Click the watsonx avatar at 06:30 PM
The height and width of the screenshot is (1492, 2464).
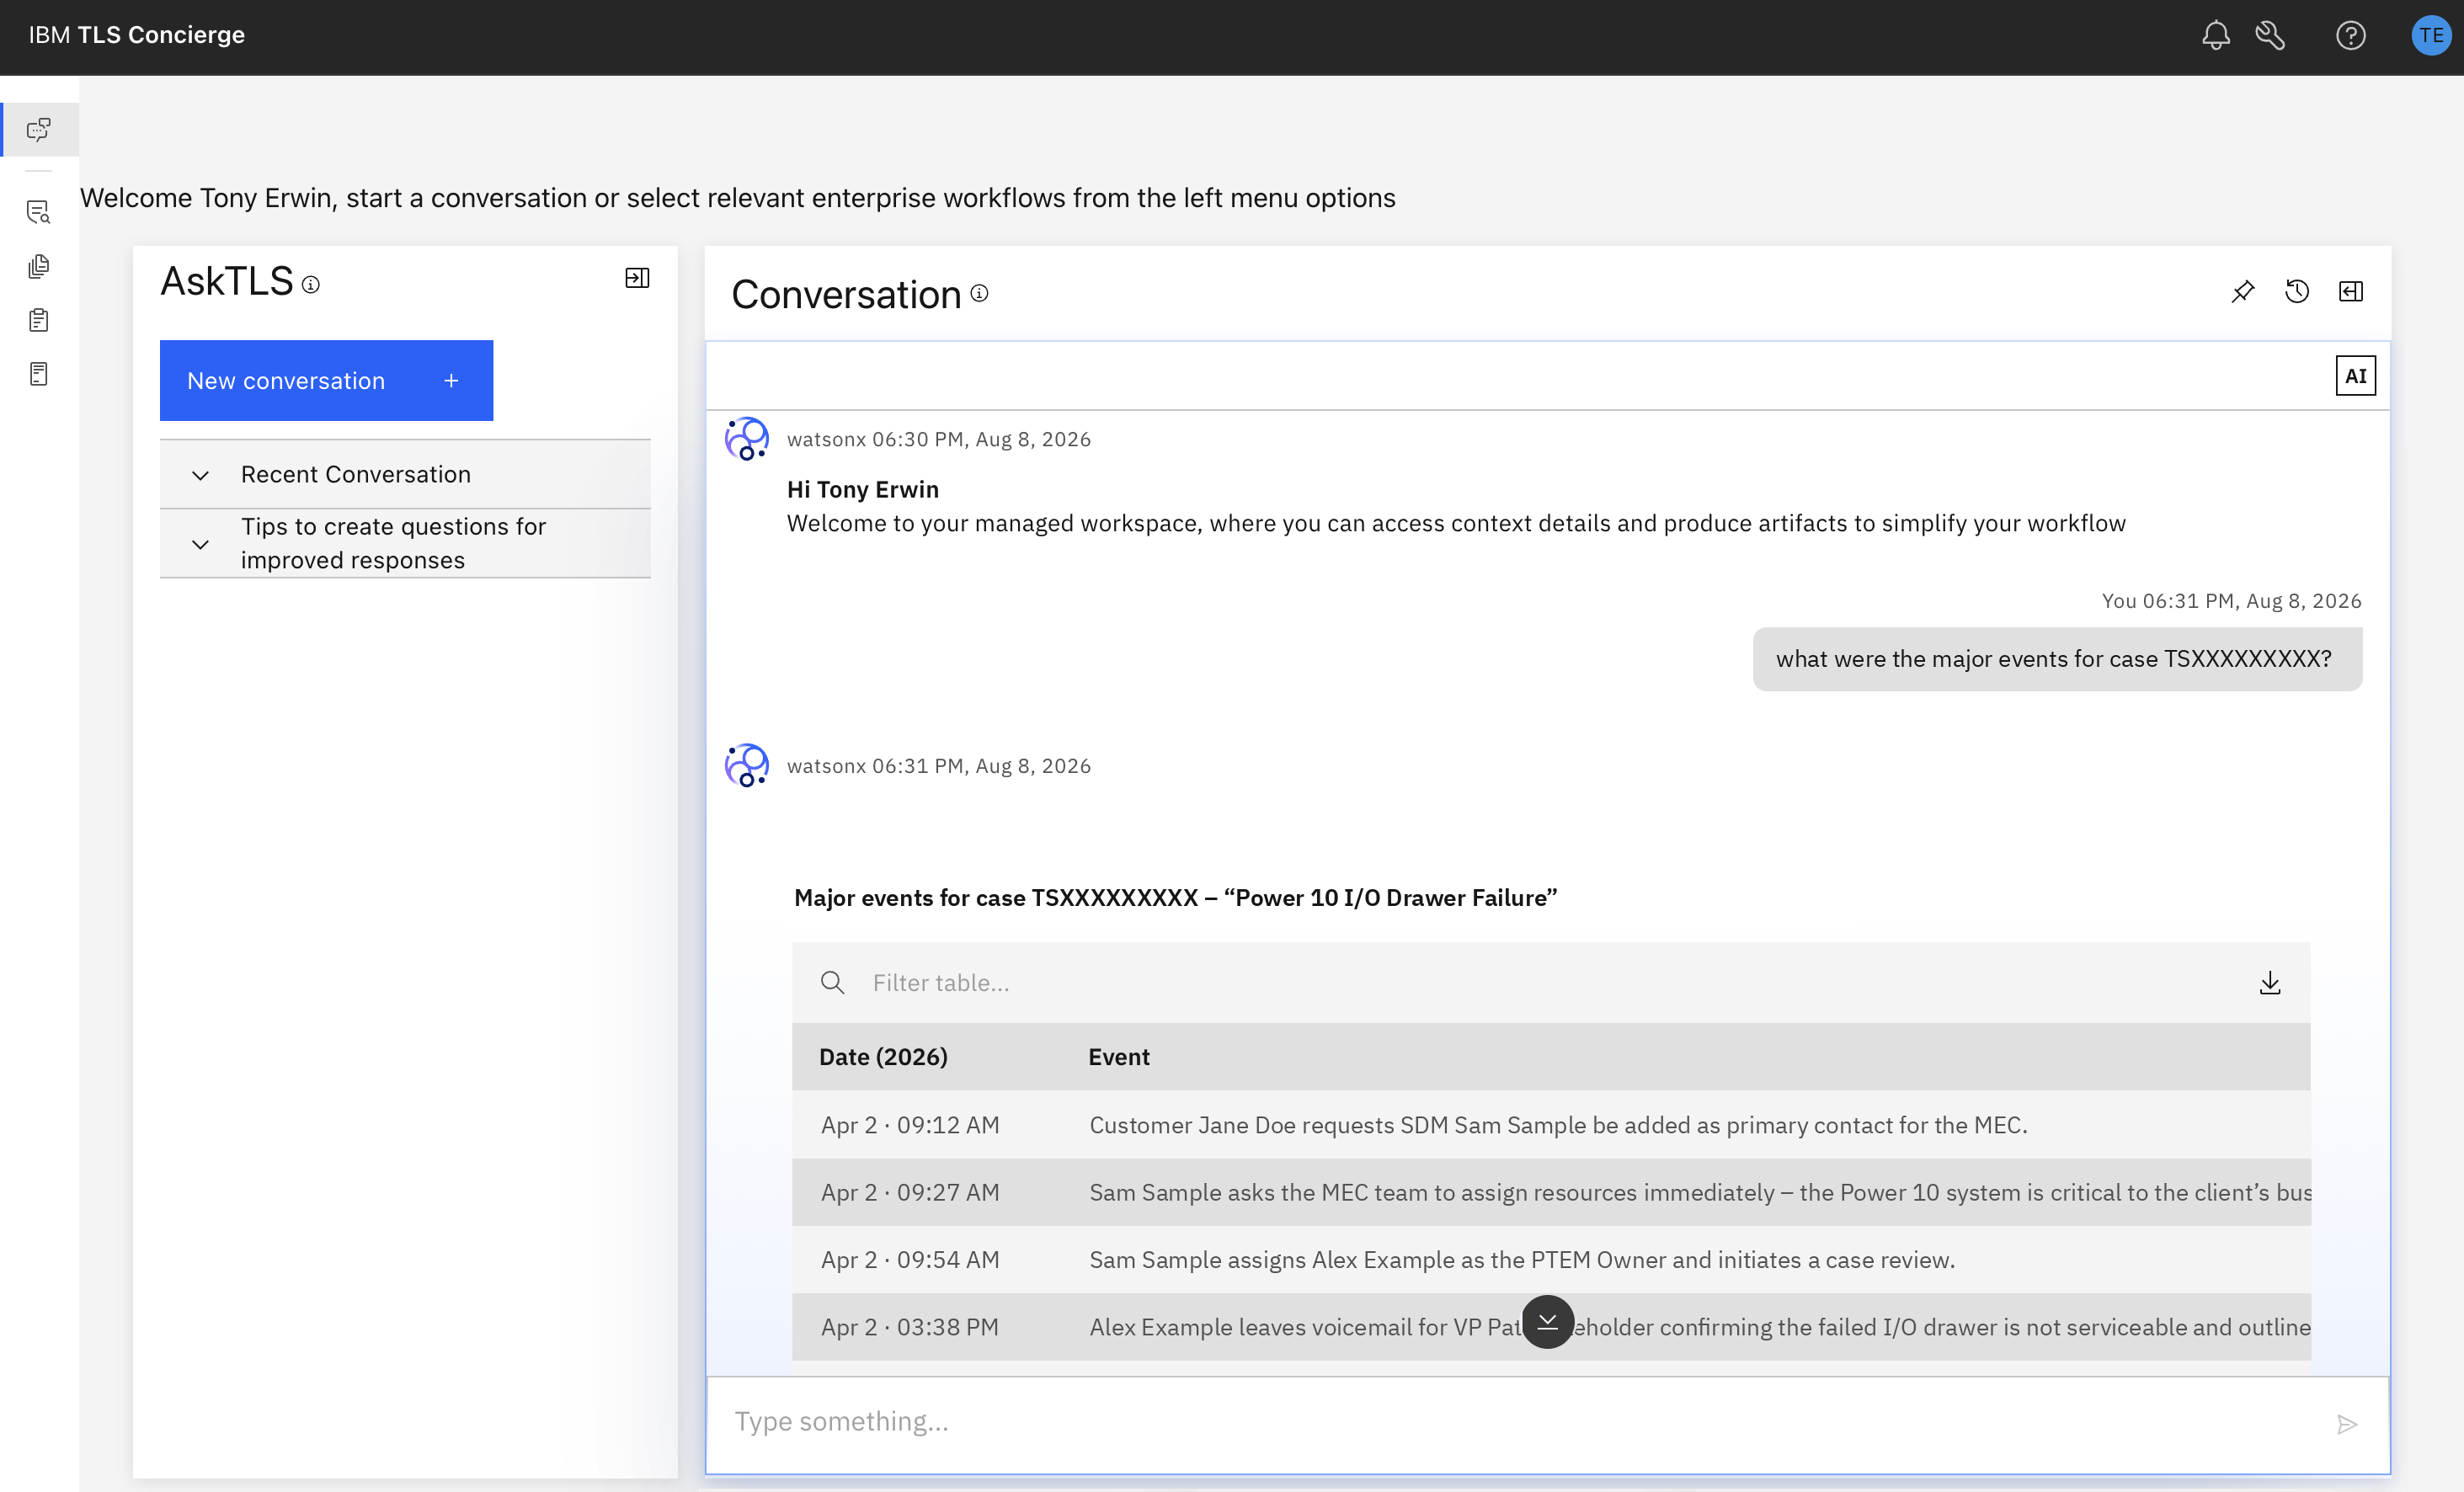(x=747, y=439)
